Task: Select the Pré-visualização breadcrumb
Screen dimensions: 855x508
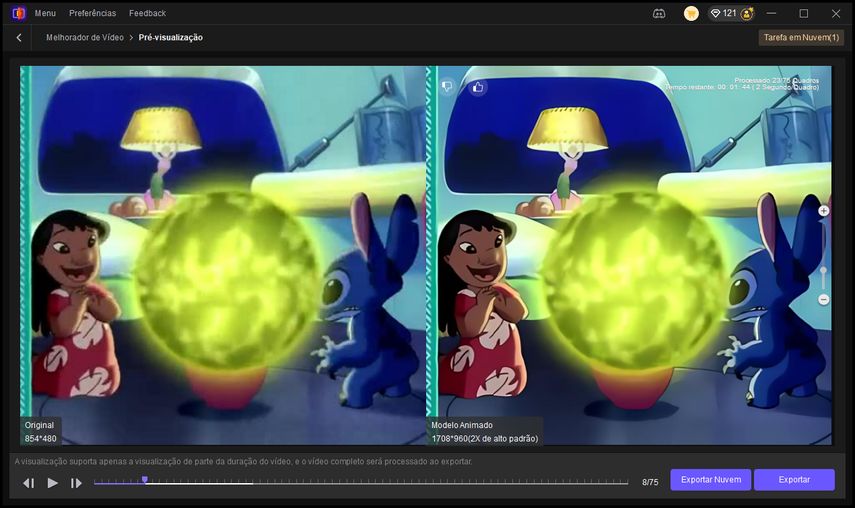Action: click(x=171, y=38)
